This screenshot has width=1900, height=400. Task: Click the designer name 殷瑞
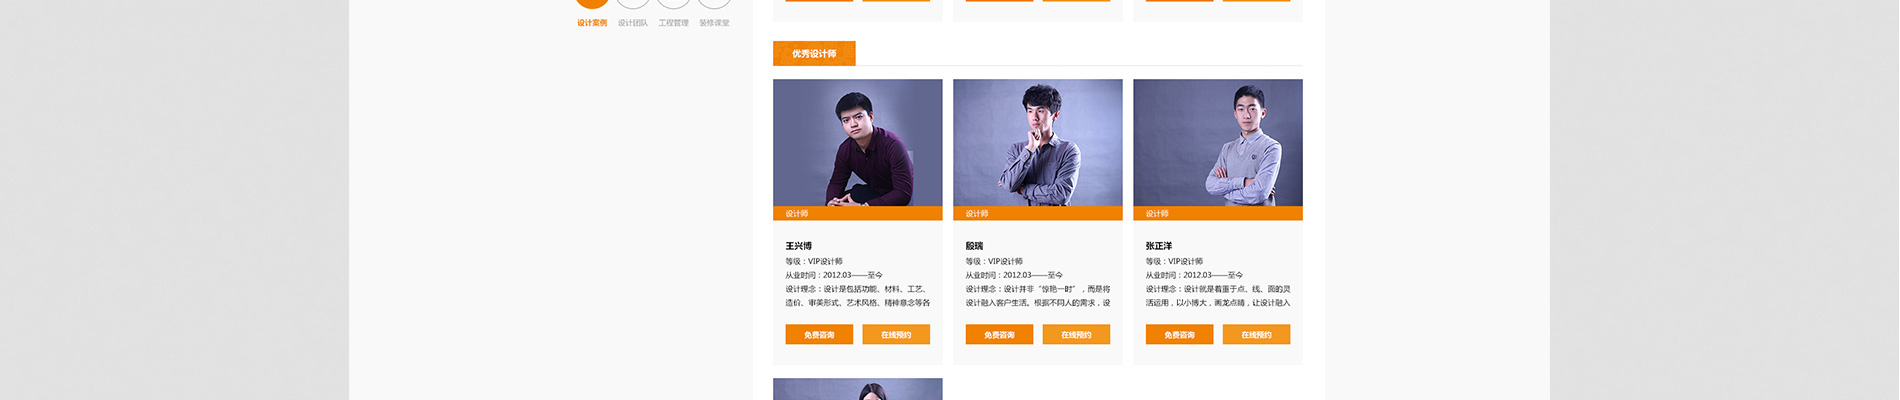pos(974,246)
